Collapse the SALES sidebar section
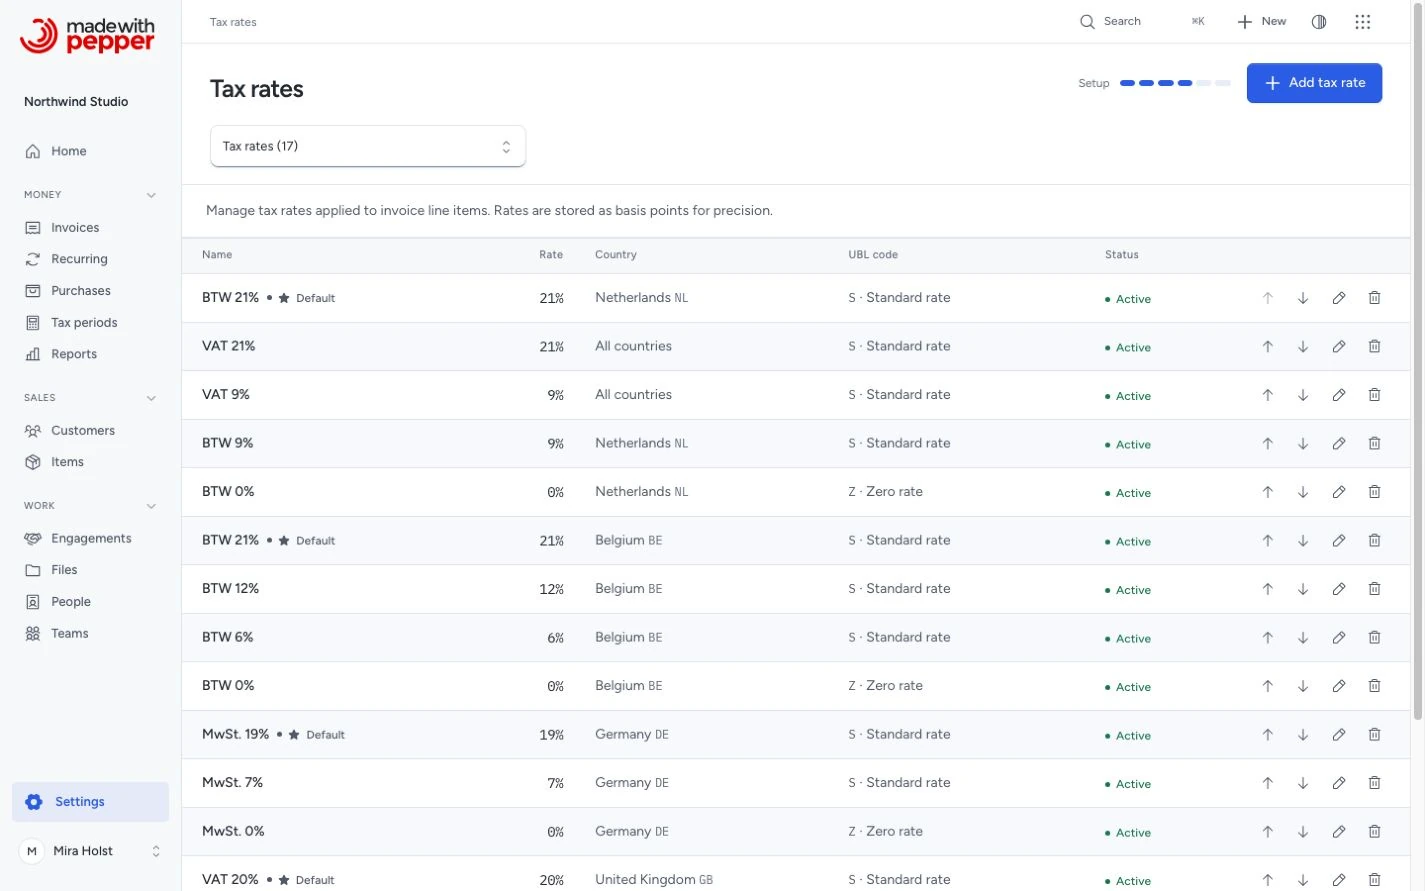This screenshot has width=1425, height=891. coord(151,398)
